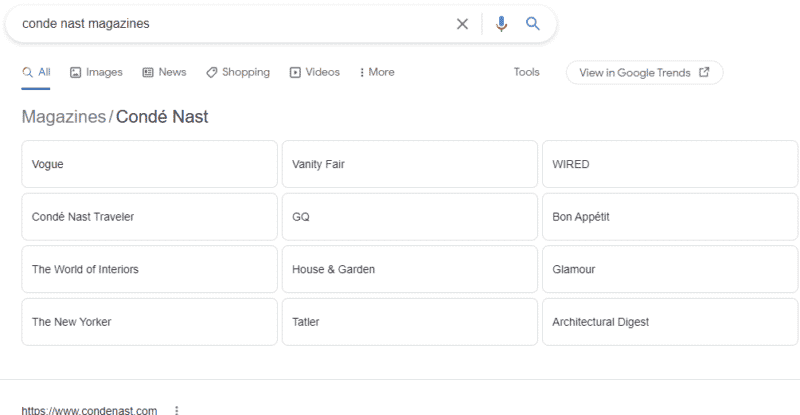800x415 pixels.
Task: Click inside the search text field
Action: tap(230, 24)
